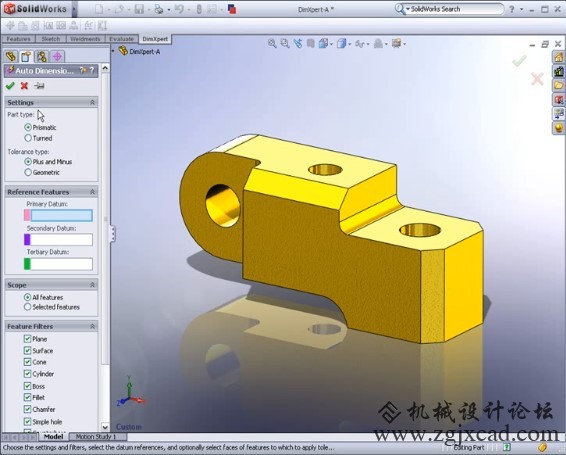Collapse the Settings section
The image size is (566, 455).
click(92, 103)
